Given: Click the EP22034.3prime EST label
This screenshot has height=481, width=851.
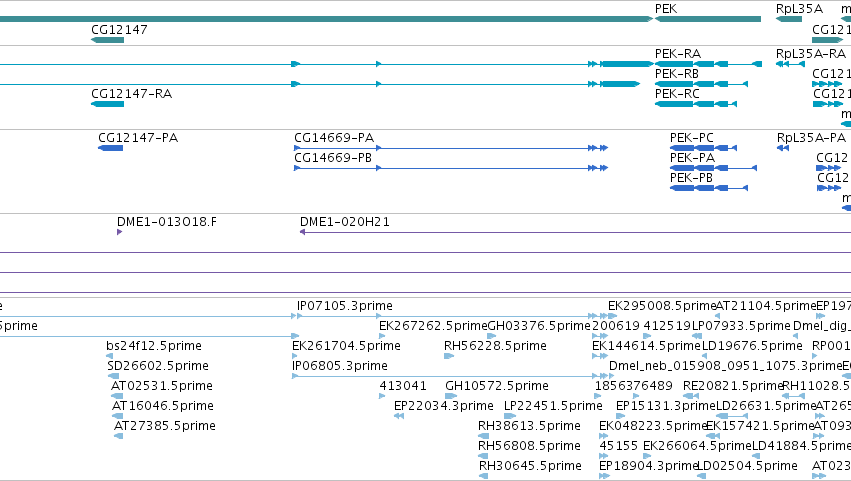Looking at the screenshot, I should pos(444,406).
